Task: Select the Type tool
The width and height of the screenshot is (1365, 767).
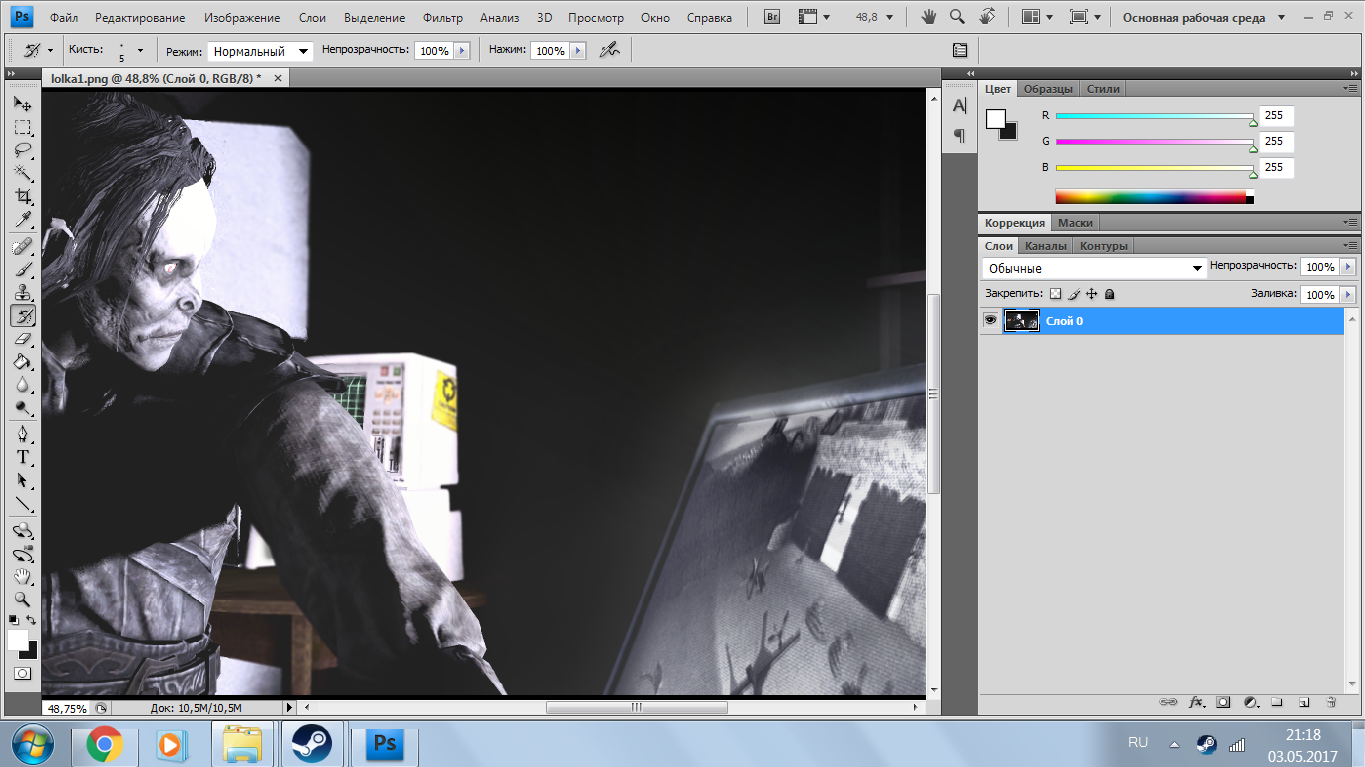Action: tap(22, 457)
